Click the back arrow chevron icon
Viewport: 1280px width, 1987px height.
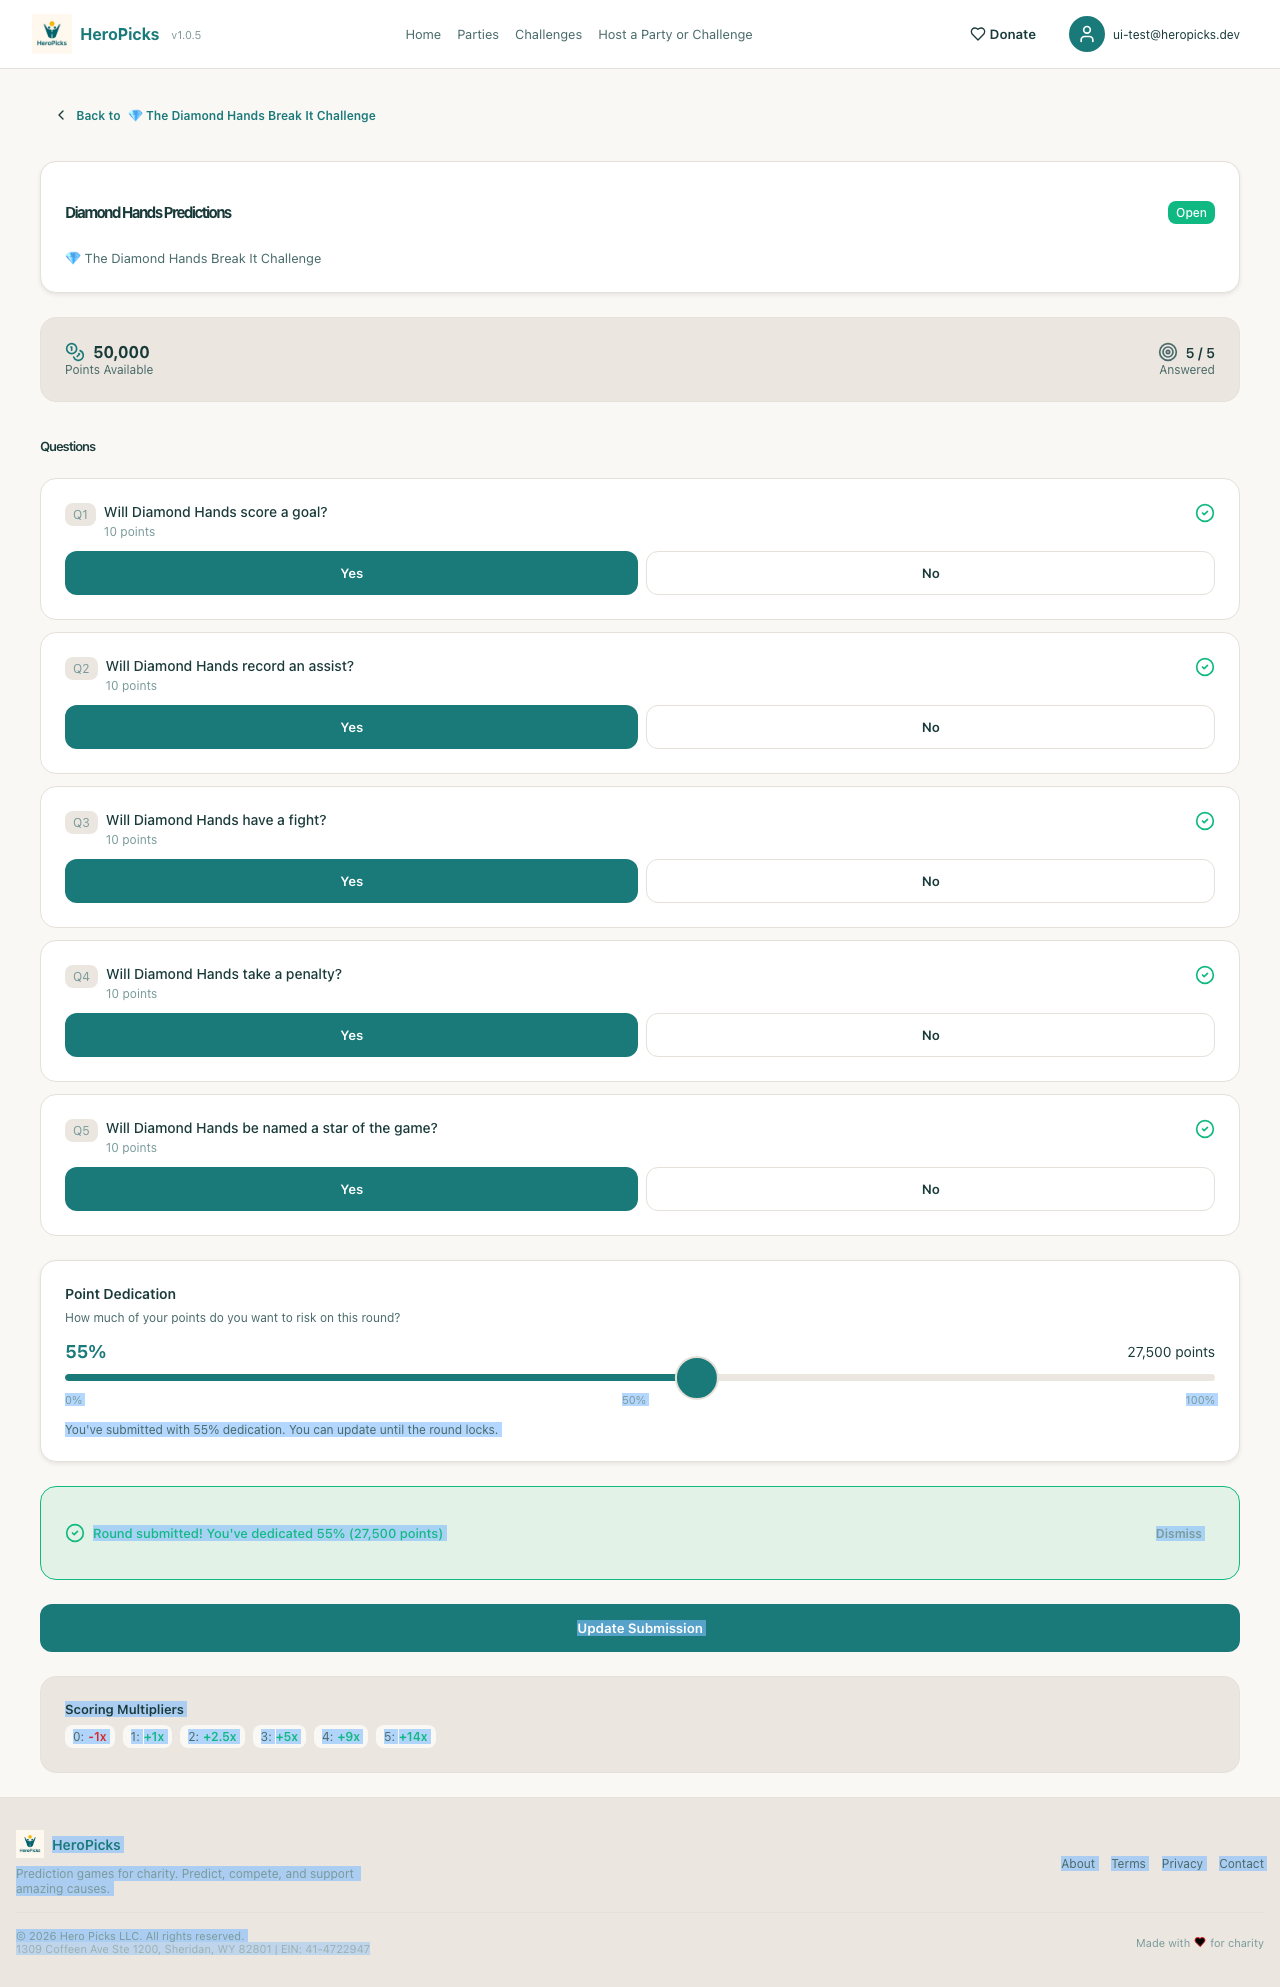click(61, 116)
